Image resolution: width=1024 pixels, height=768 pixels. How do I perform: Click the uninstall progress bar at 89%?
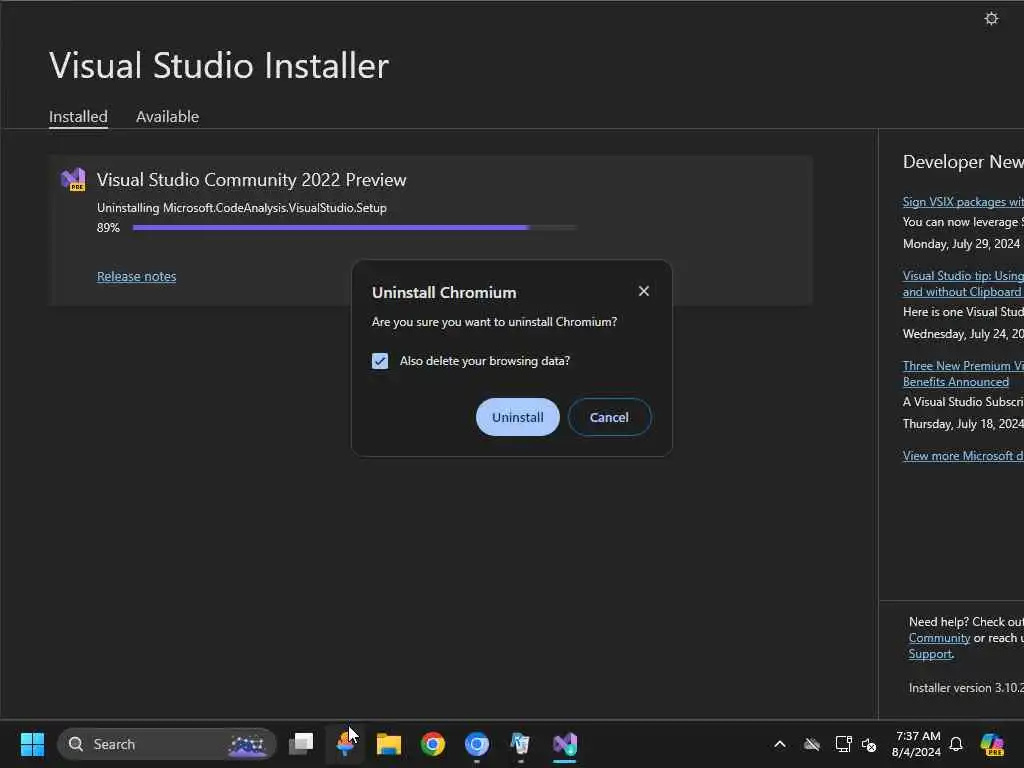(355, 228)
